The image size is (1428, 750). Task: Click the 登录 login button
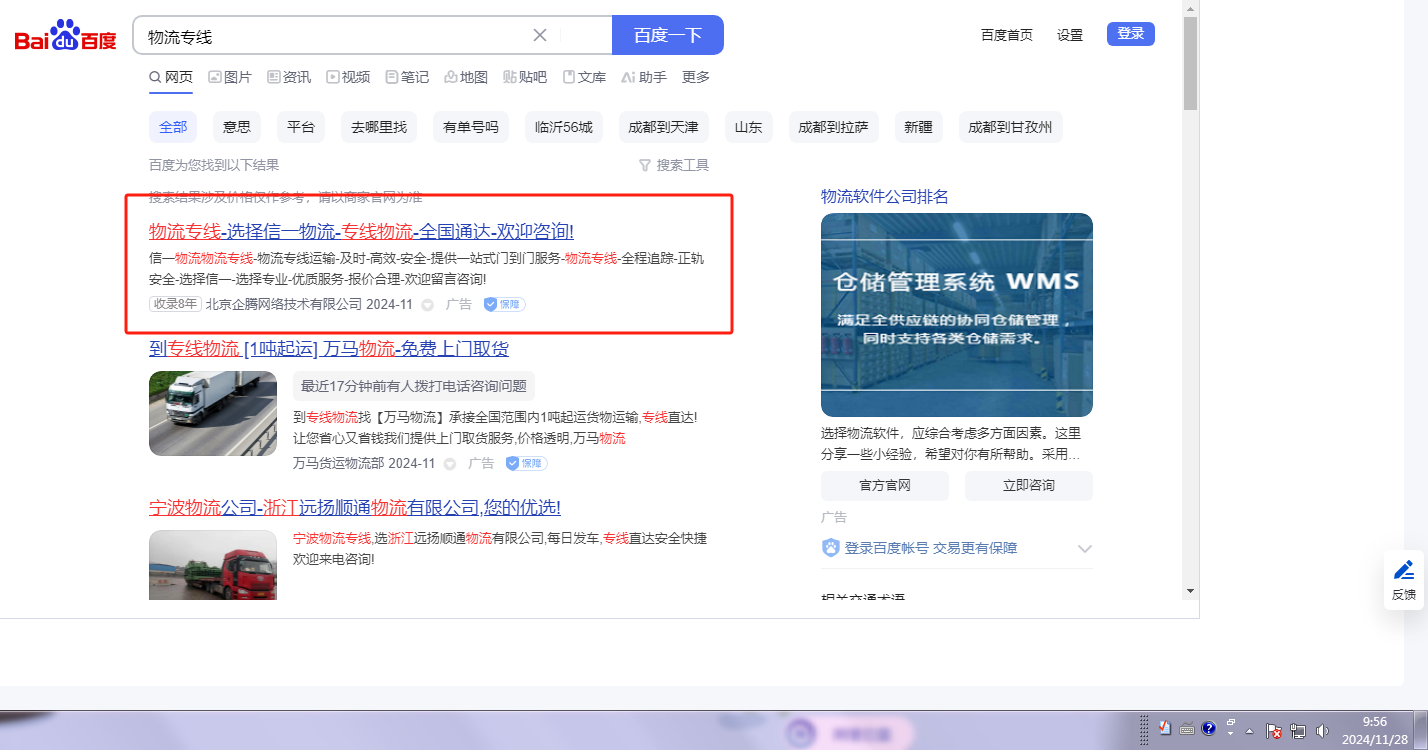pos(1131,34)
